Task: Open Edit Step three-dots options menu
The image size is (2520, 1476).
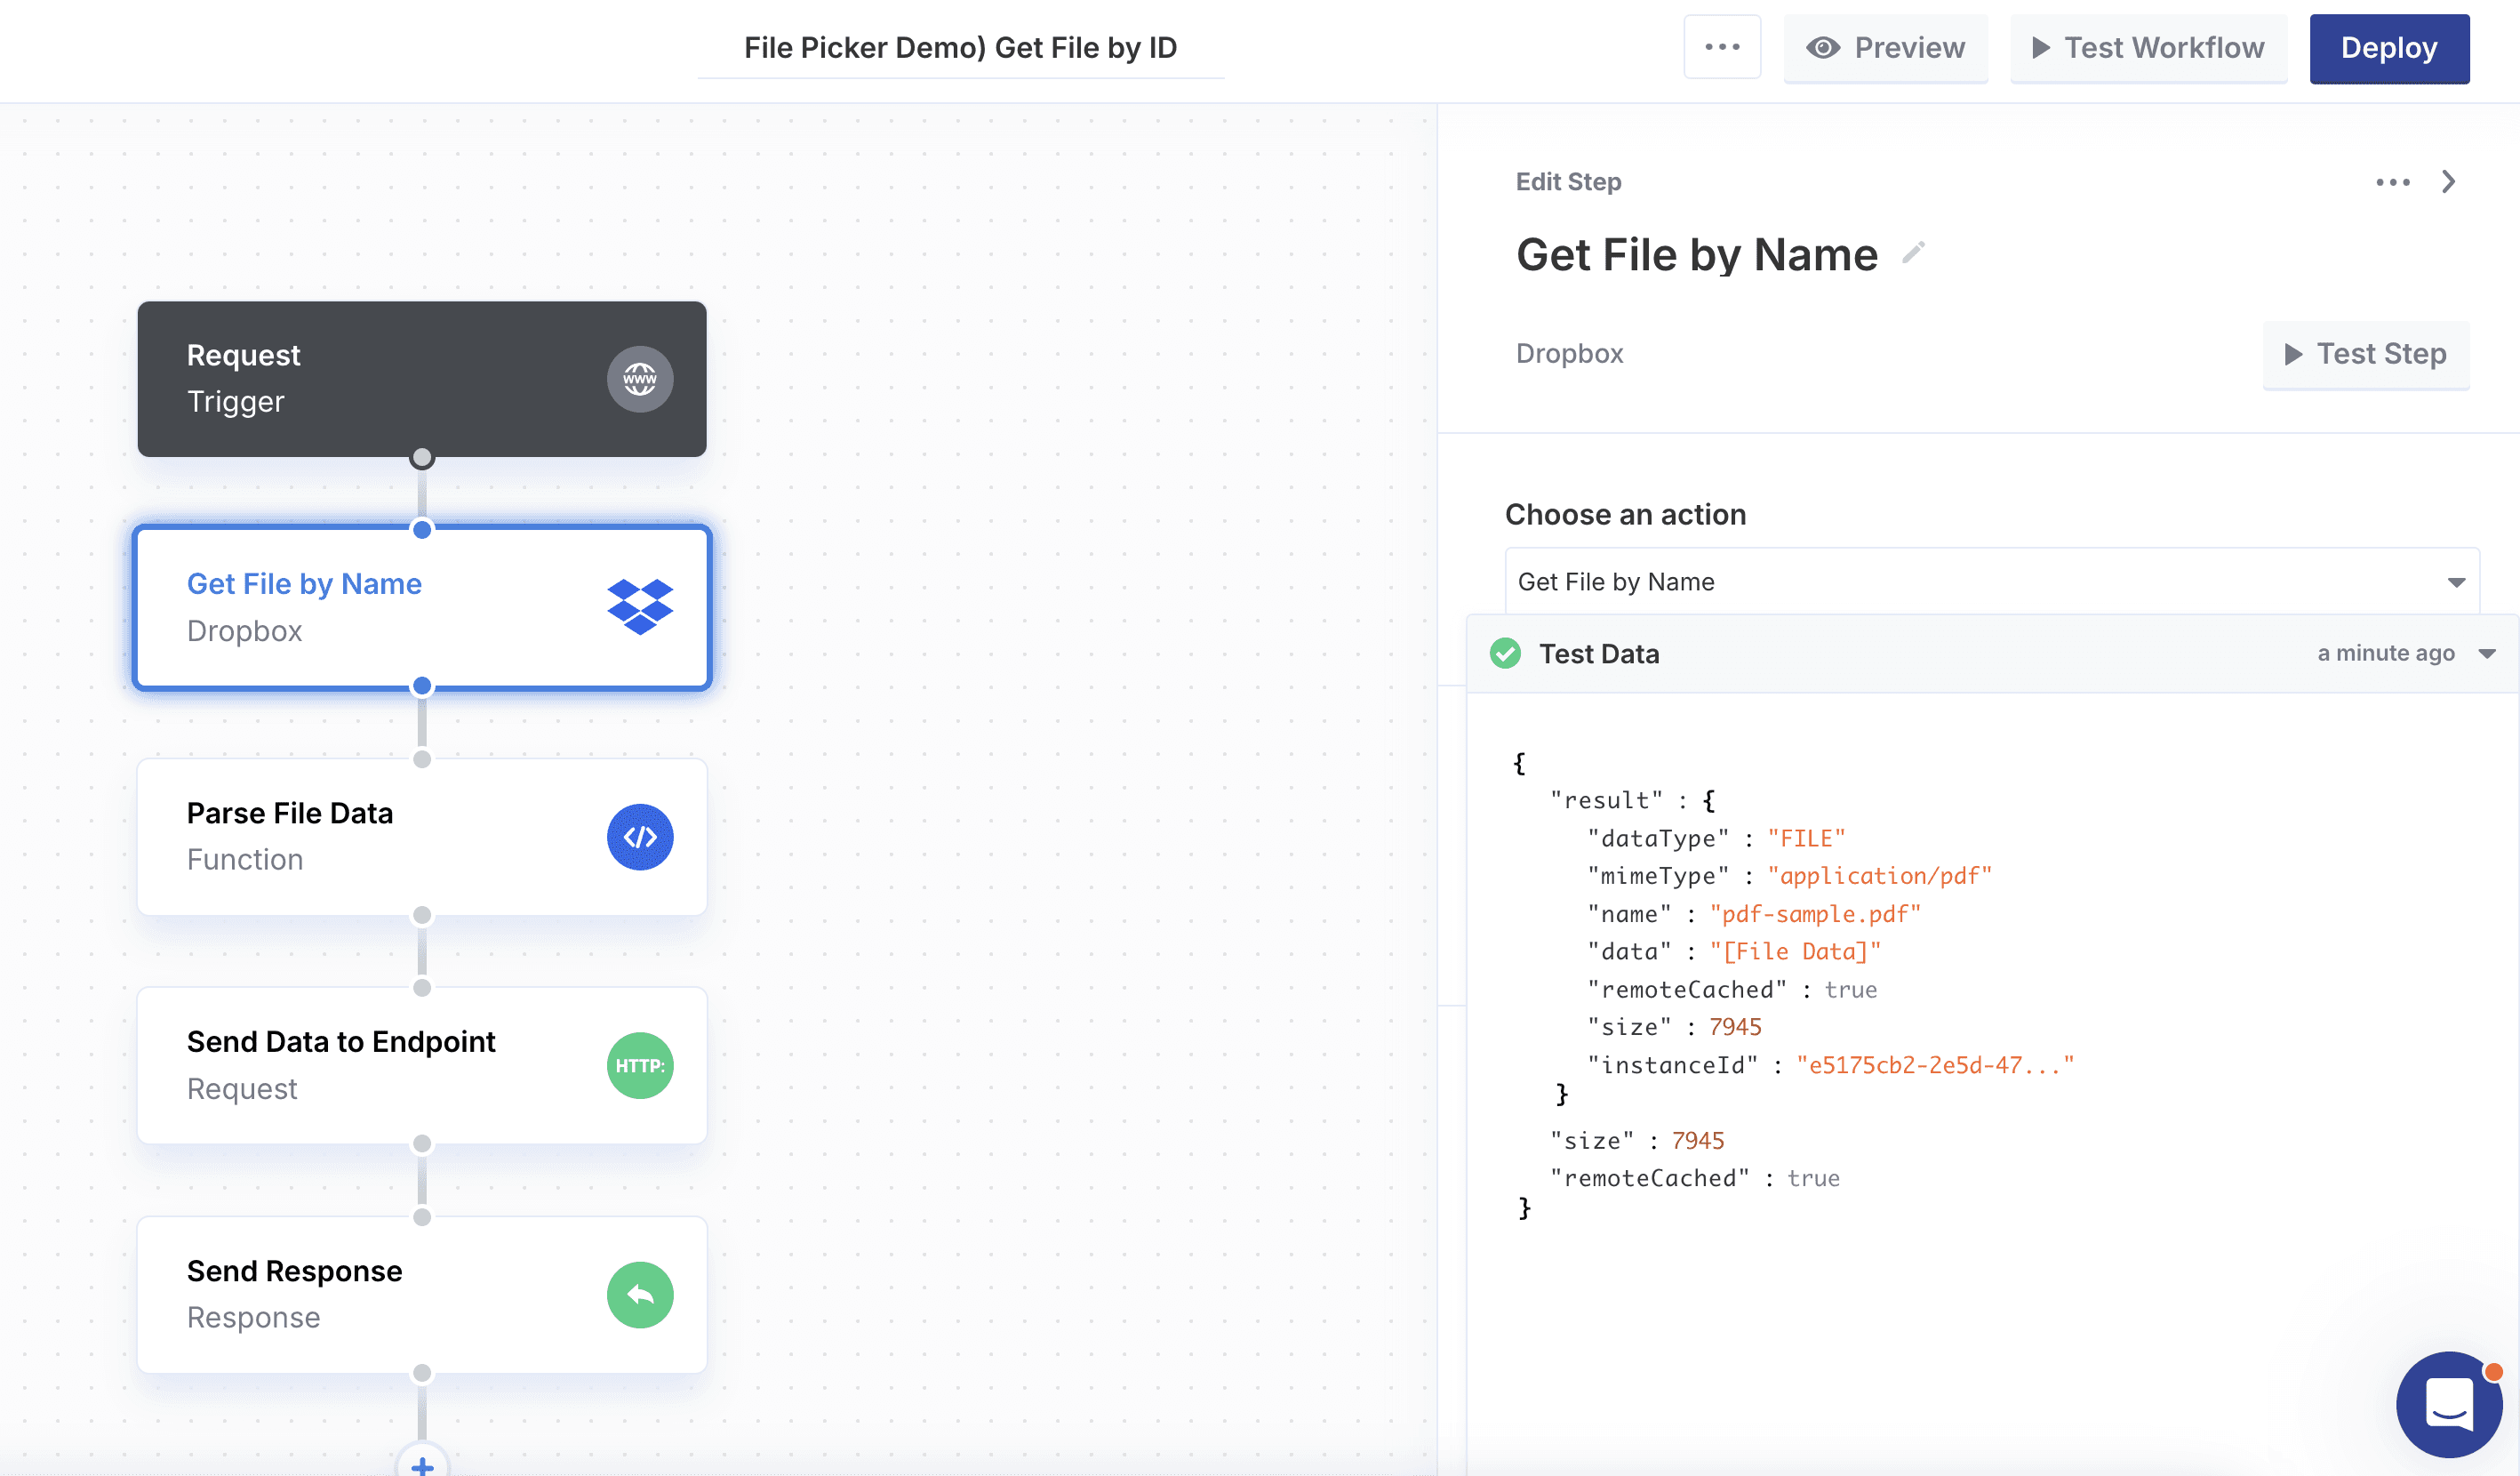Action: (x=2392, y=182)
